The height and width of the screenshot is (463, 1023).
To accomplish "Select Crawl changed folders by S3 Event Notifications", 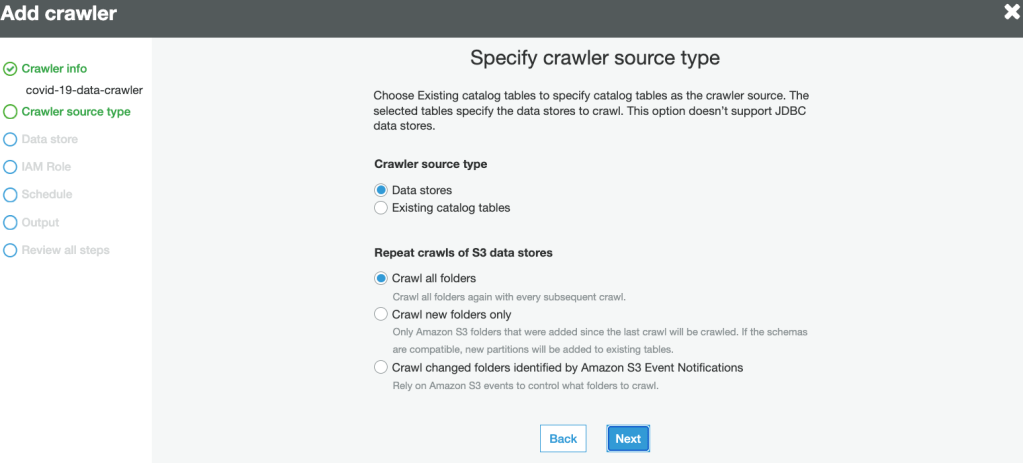I will point(381,368).
